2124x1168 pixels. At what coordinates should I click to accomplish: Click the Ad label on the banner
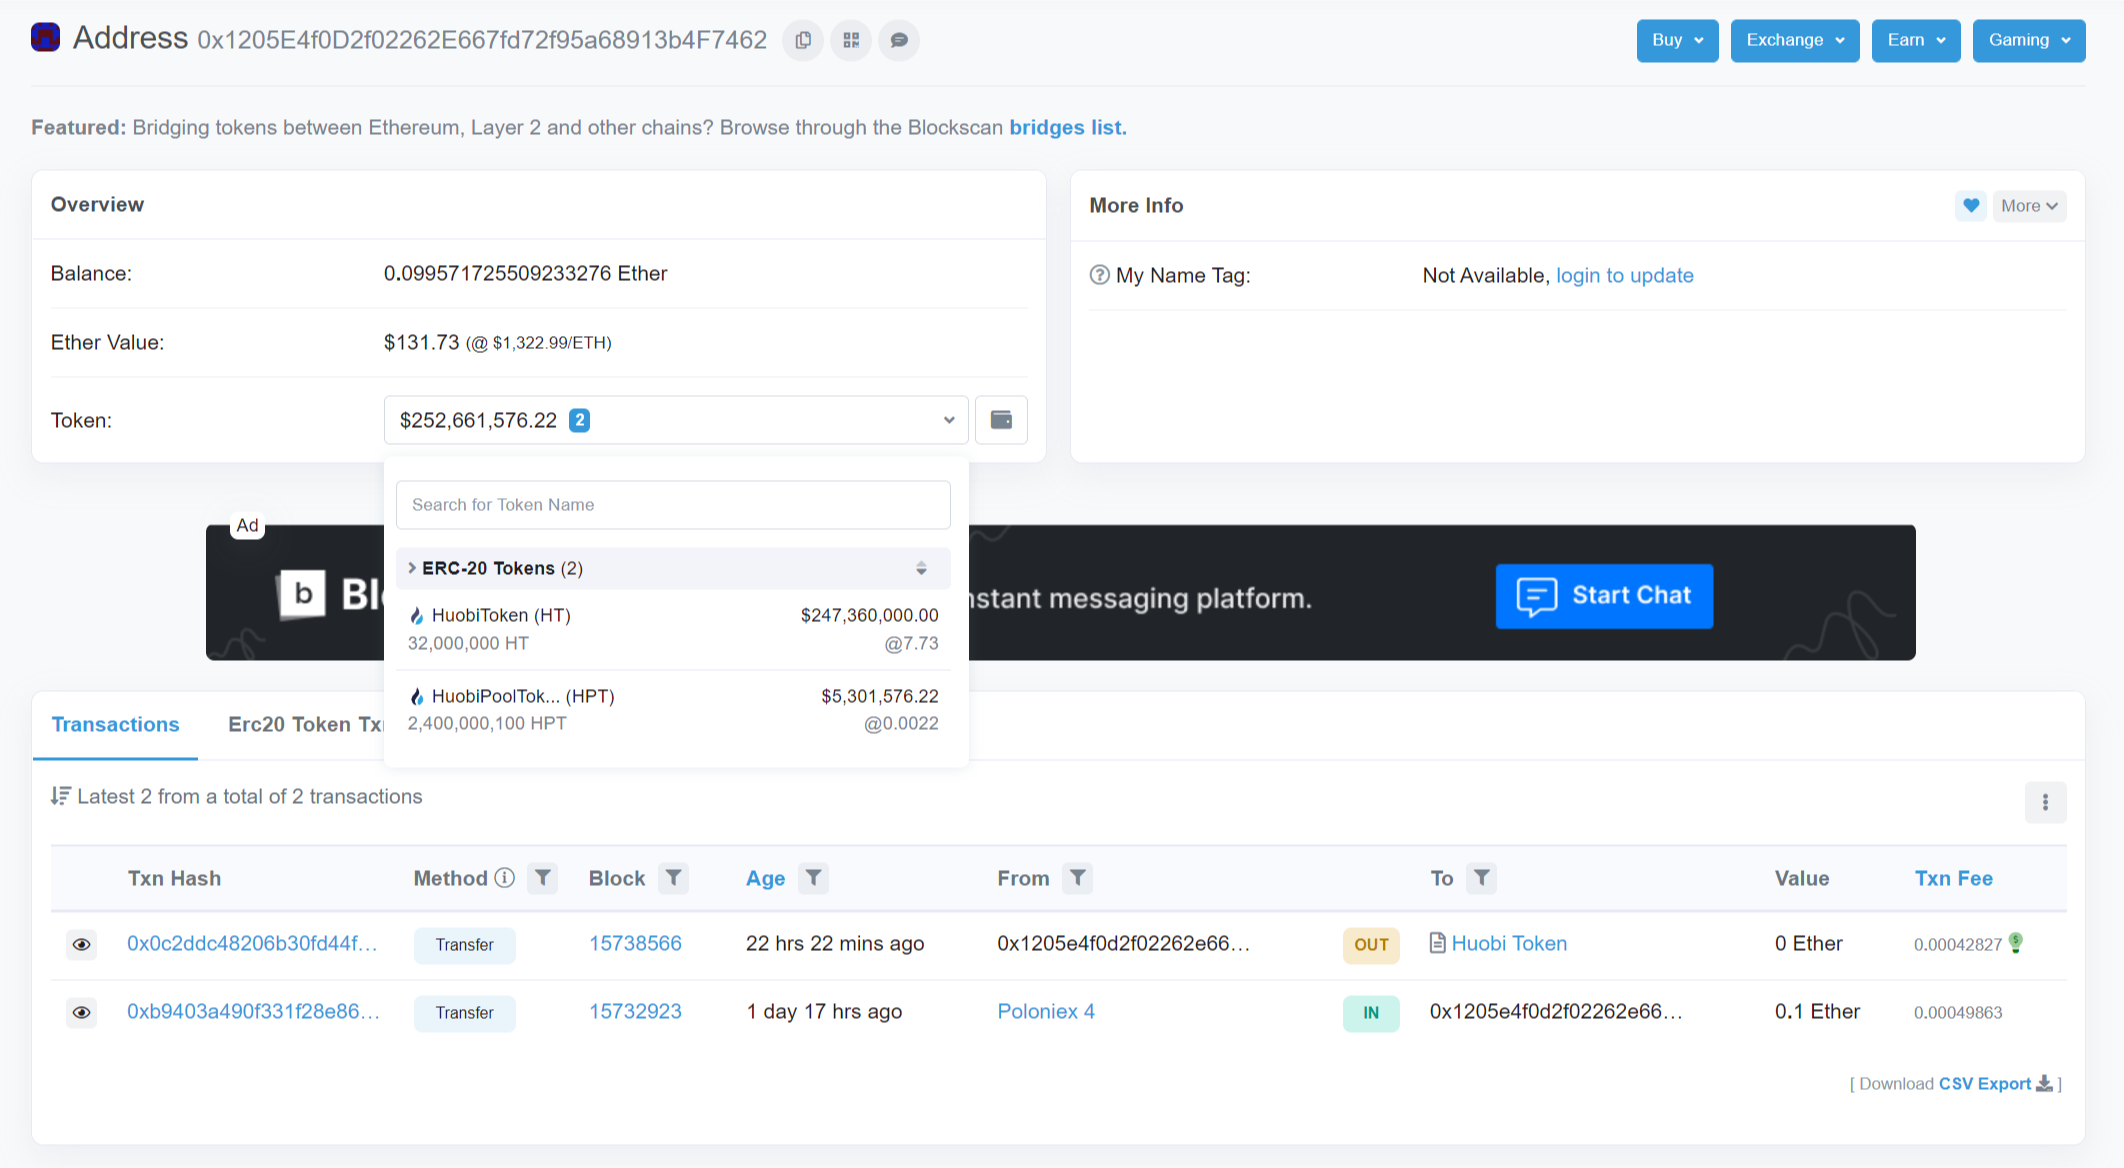[248, 526]
